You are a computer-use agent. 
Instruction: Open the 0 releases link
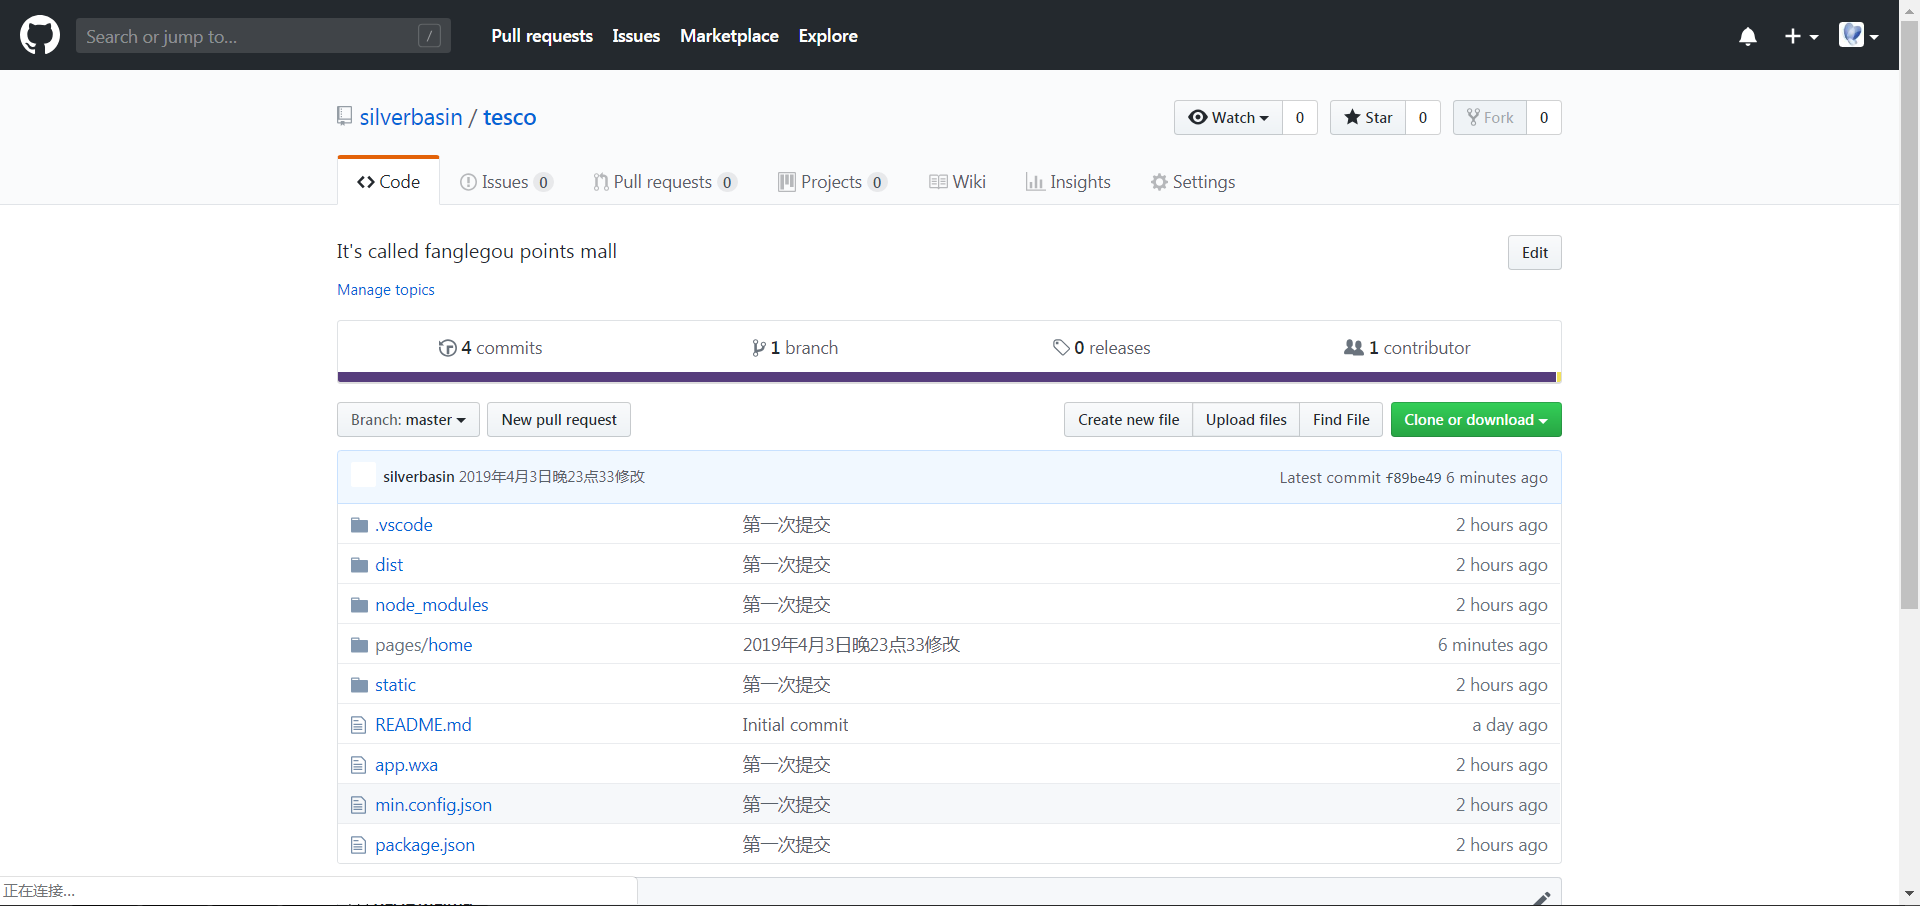pos(1102,348)
